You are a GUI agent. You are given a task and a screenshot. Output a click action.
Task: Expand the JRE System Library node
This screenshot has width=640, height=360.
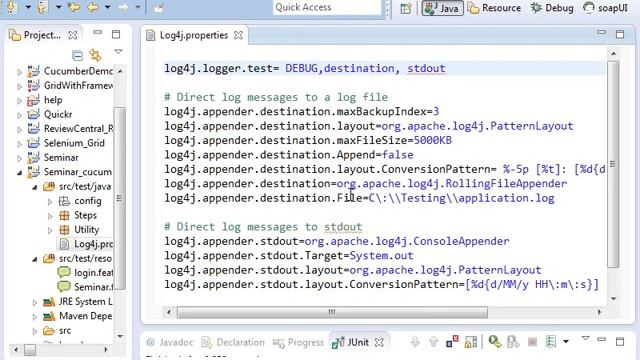pyautogui.click(x=35, y=302)
